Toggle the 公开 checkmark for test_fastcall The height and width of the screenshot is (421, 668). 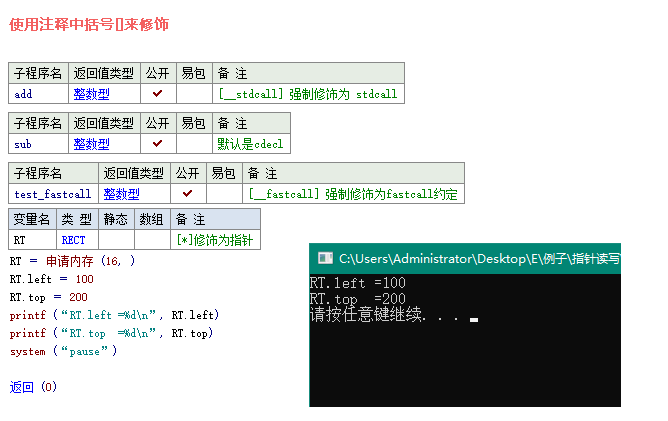[187, 194]
